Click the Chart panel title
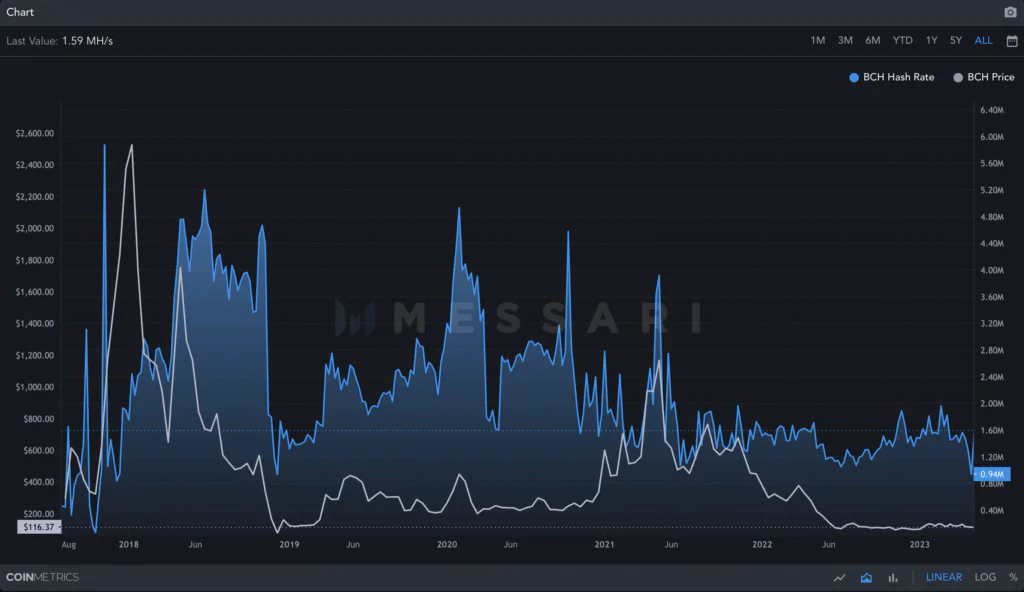This screenshot has height=592, width=1024. [20, 12]
